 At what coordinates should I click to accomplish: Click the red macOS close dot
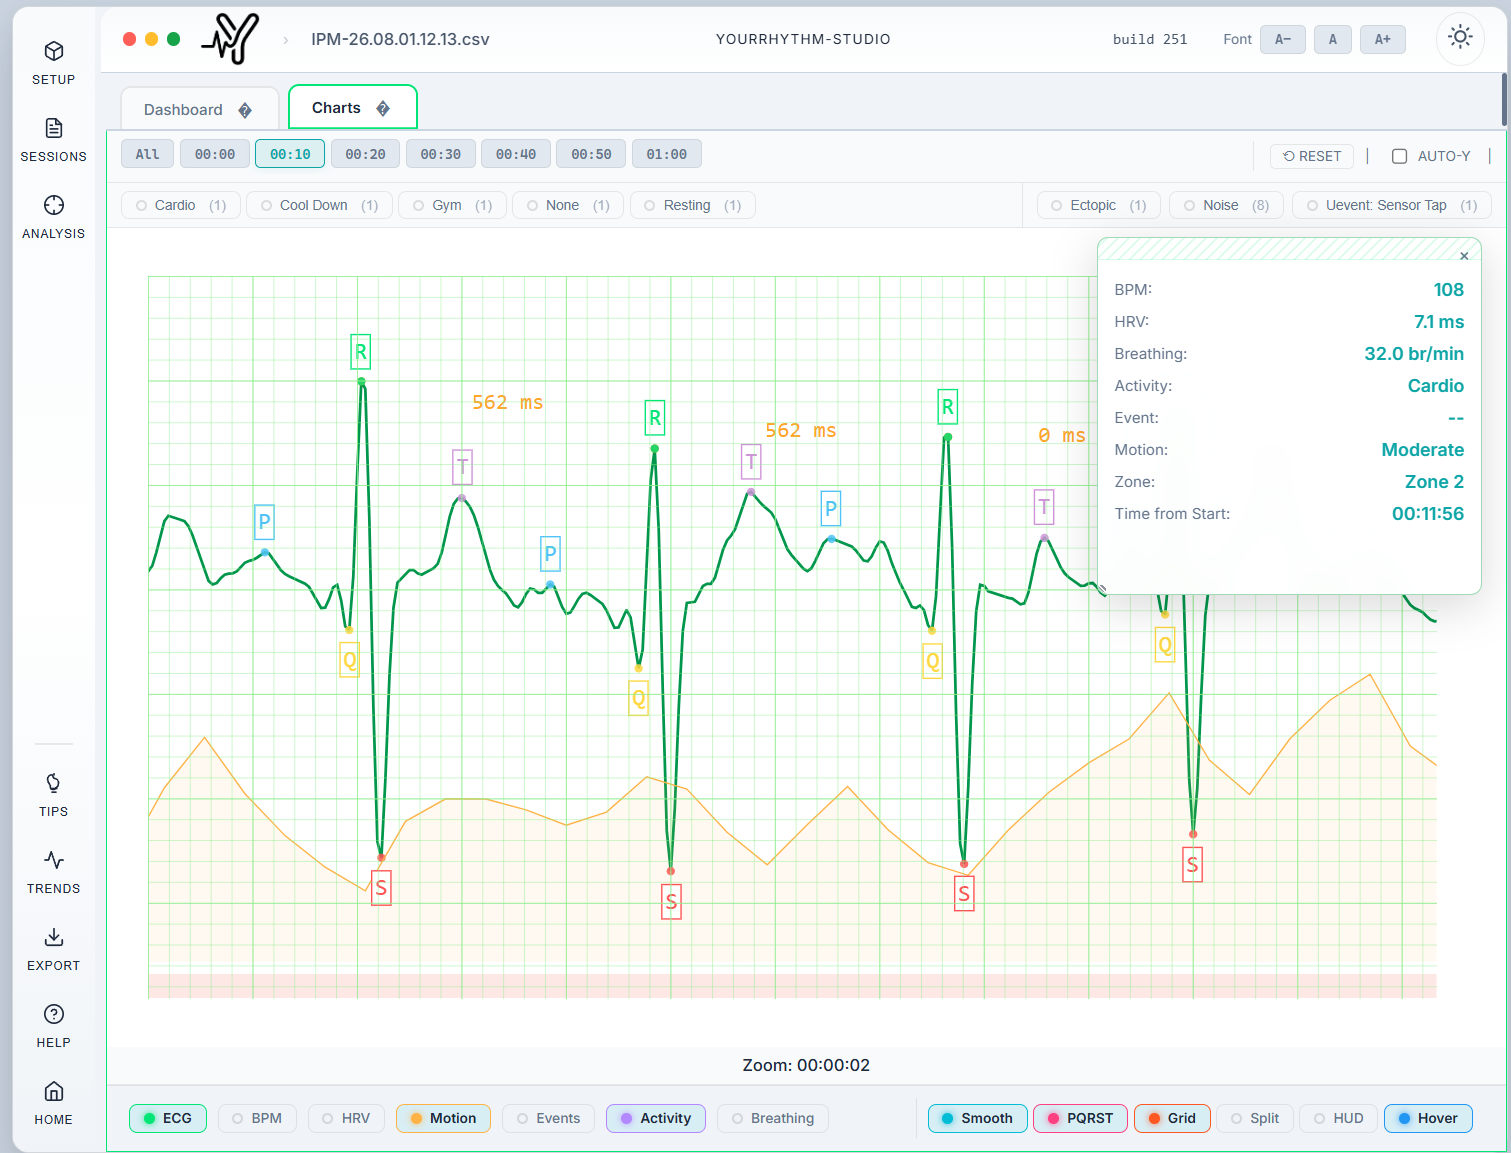pos(129,39)
